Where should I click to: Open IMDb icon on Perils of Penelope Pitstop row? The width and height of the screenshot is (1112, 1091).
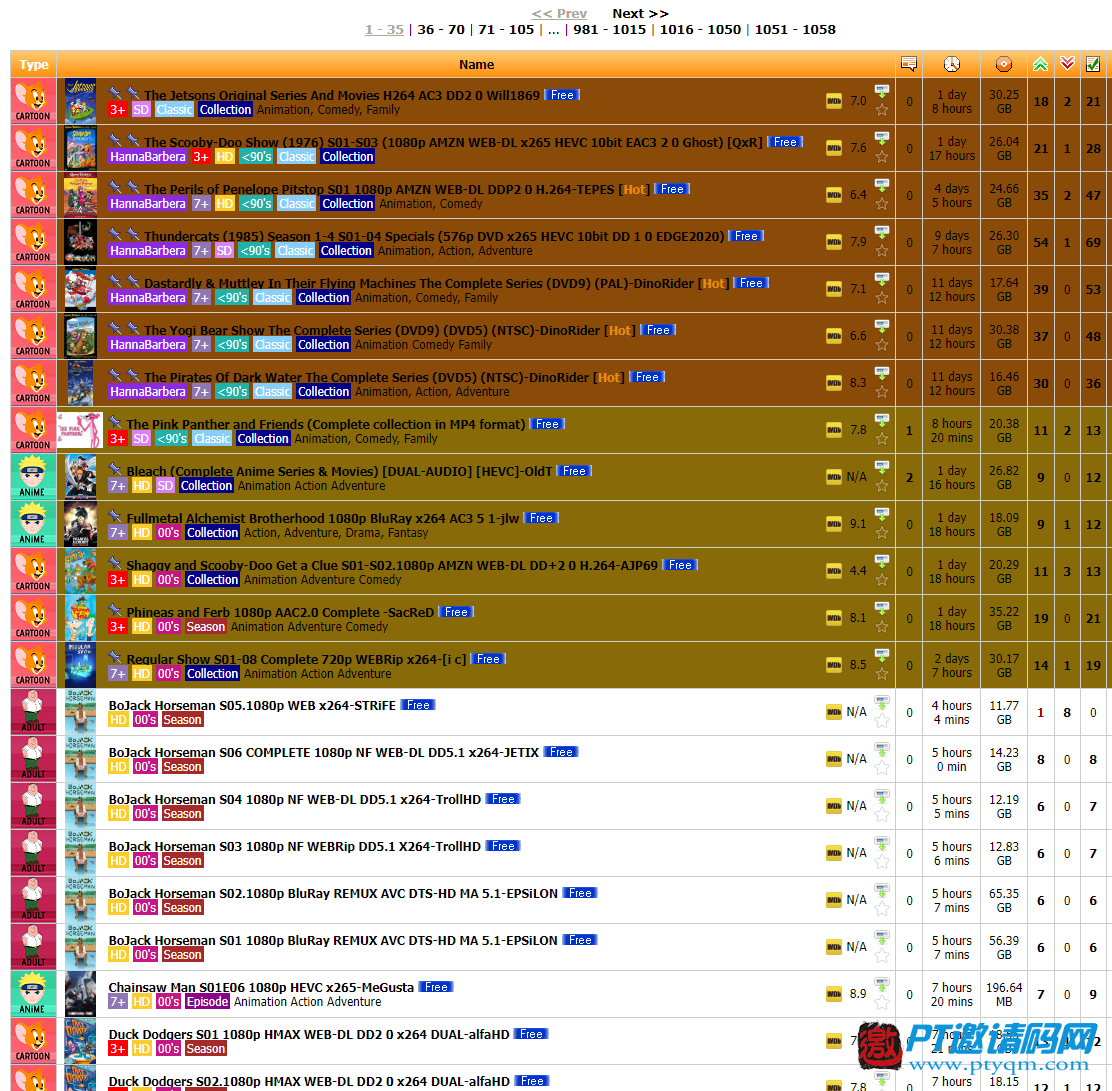coord(834,195)
